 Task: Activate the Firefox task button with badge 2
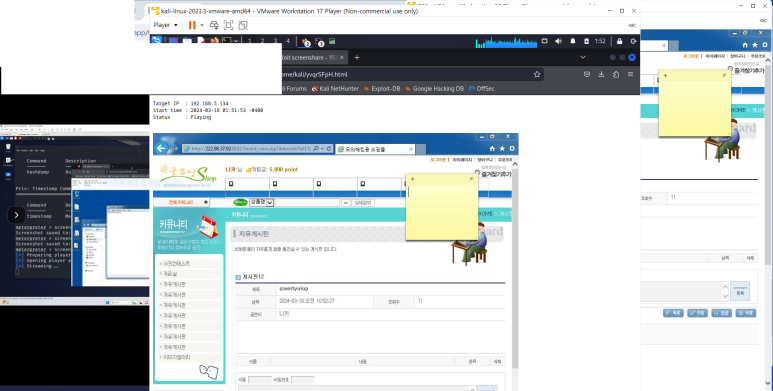tap(306, 42)
